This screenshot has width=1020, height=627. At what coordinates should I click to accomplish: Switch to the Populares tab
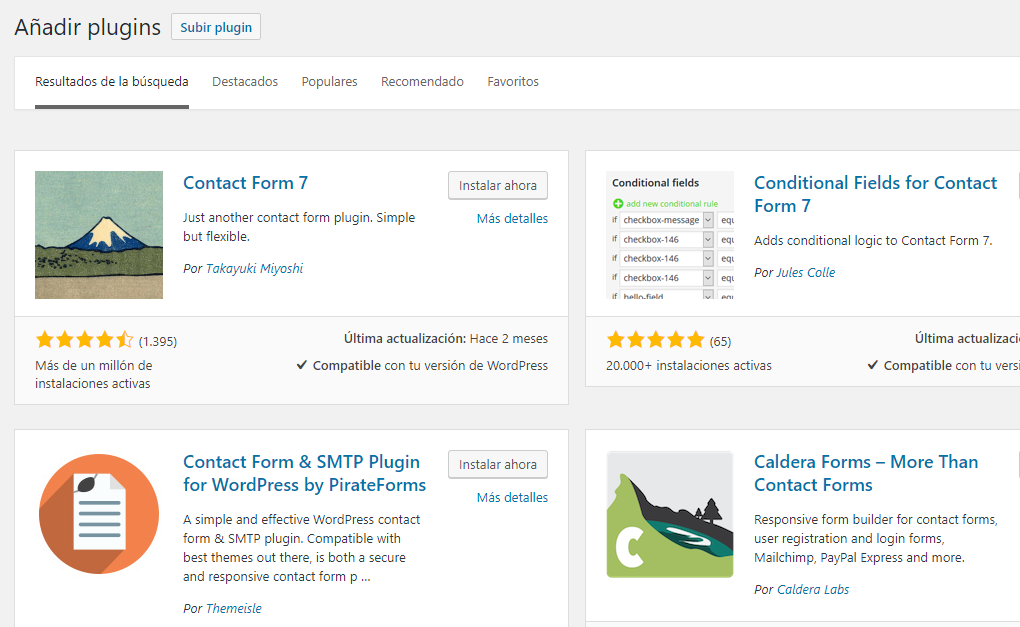[330, 82]
